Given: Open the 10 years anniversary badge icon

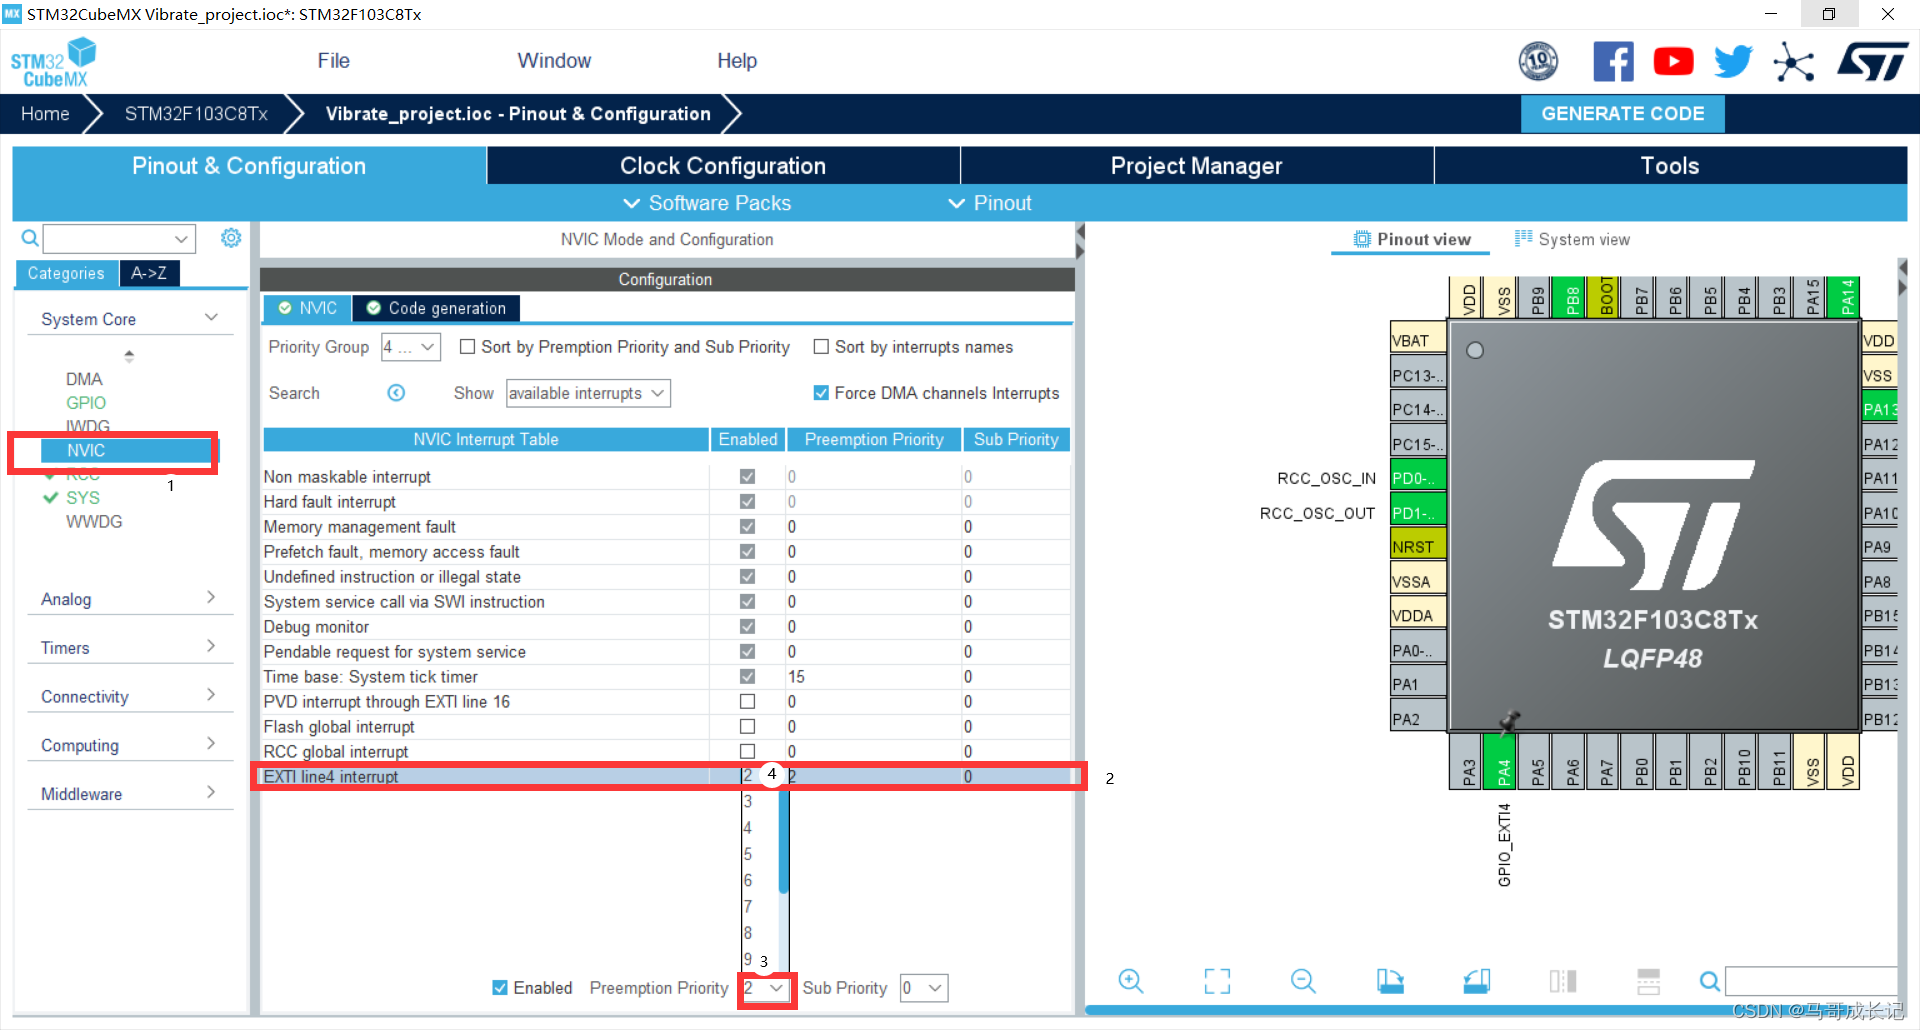Looking at the screenshot, I should [x=1538, y=62].
